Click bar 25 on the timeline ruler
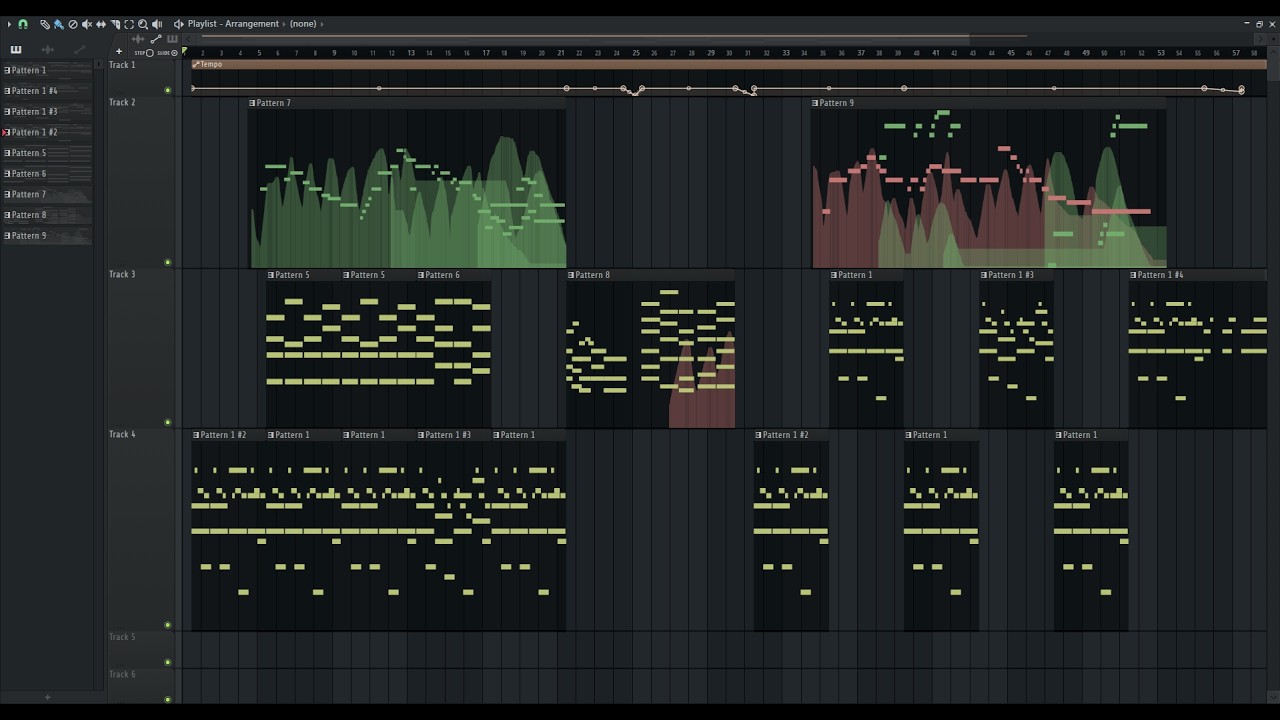The height and width of the screenshot is (720, 1280). point(636,53)
